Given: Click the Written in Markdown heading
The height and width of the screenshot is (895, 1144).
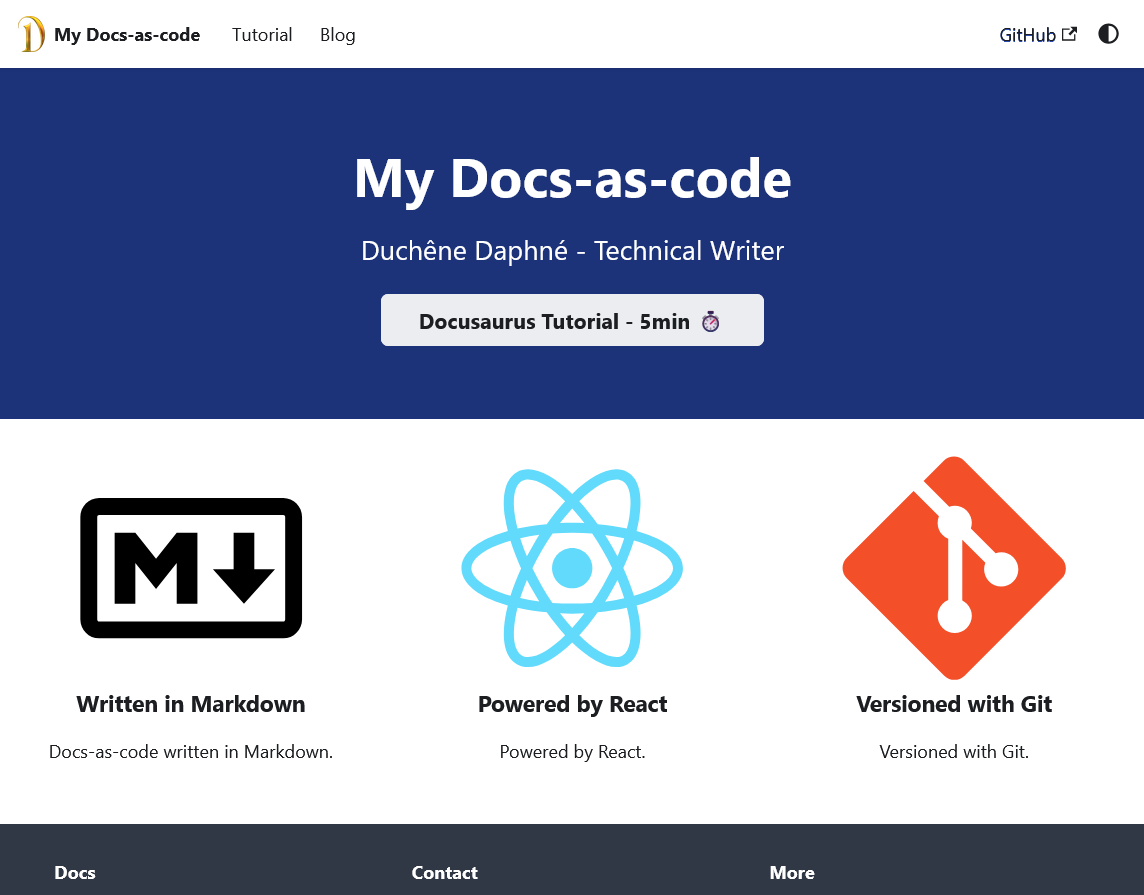Looking at the screenshot, I should point(191,704).
